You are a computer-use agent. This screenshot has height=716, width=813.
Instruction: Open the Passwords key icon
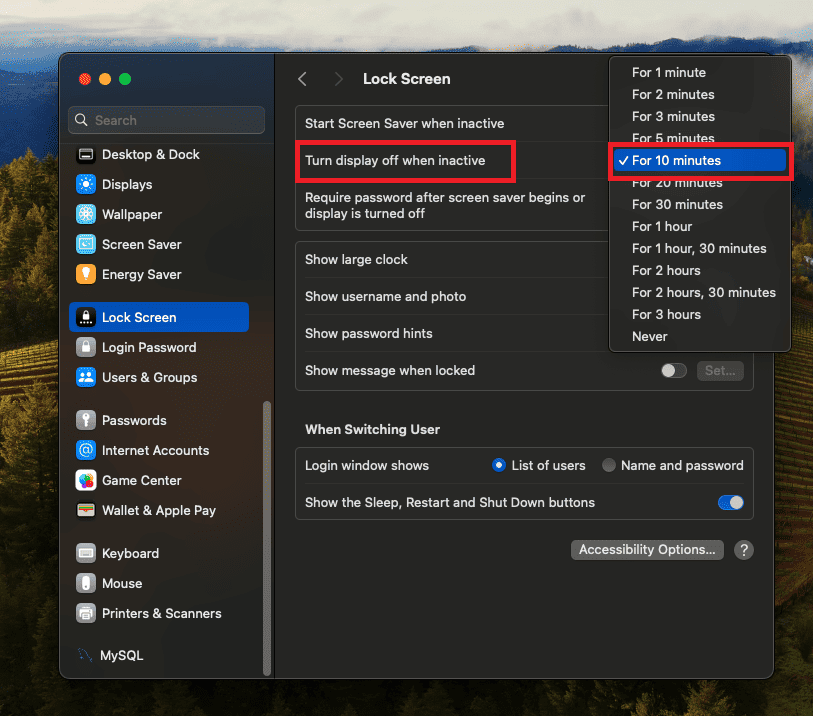(86, 420)
